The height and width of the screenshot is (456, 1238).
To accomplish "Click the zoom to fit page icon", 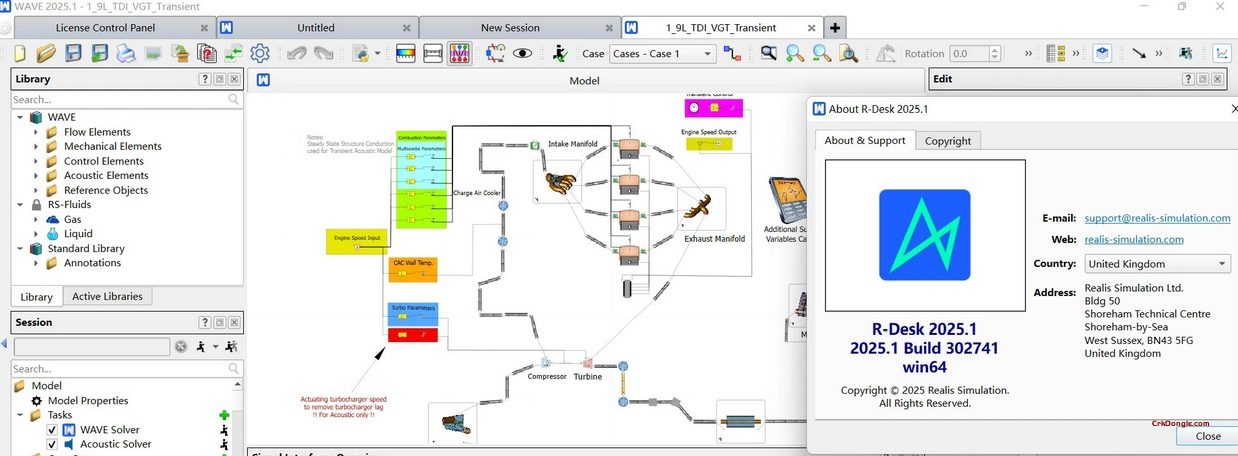I will click(848, 53).
